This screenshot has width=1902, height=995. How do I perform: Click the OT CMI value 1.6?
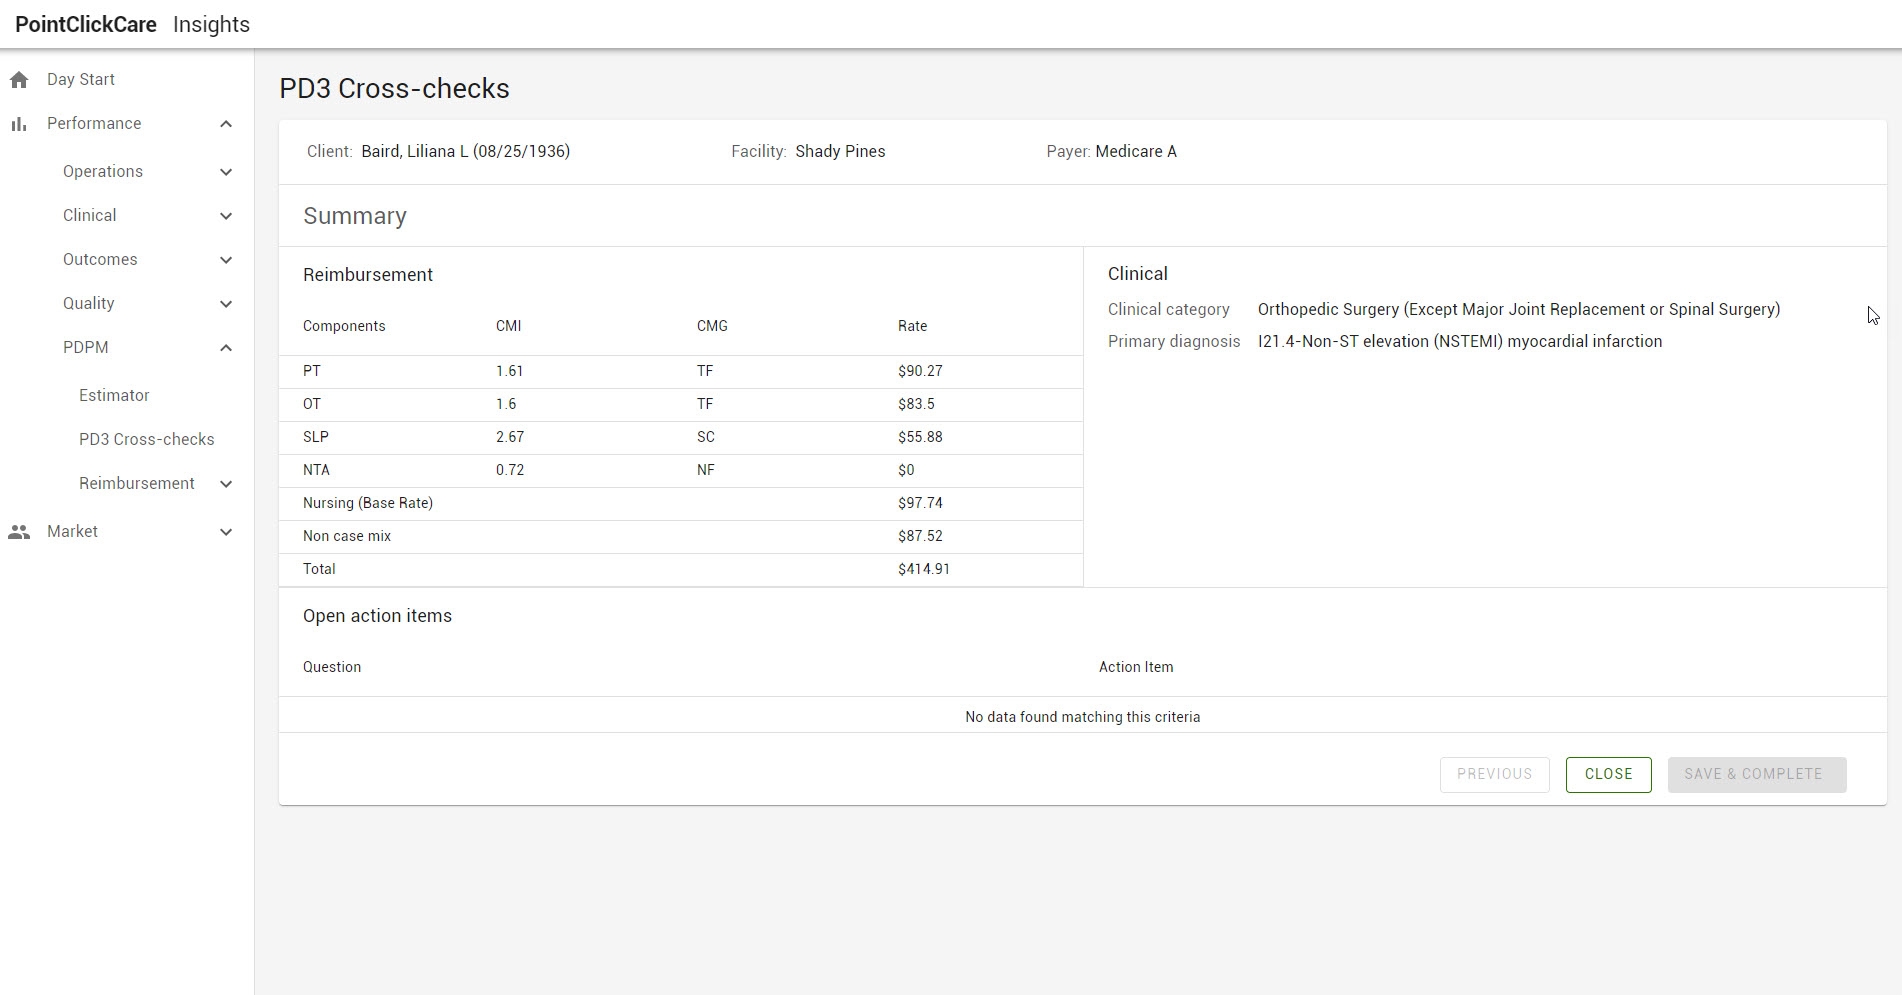(x=506, y=404)
